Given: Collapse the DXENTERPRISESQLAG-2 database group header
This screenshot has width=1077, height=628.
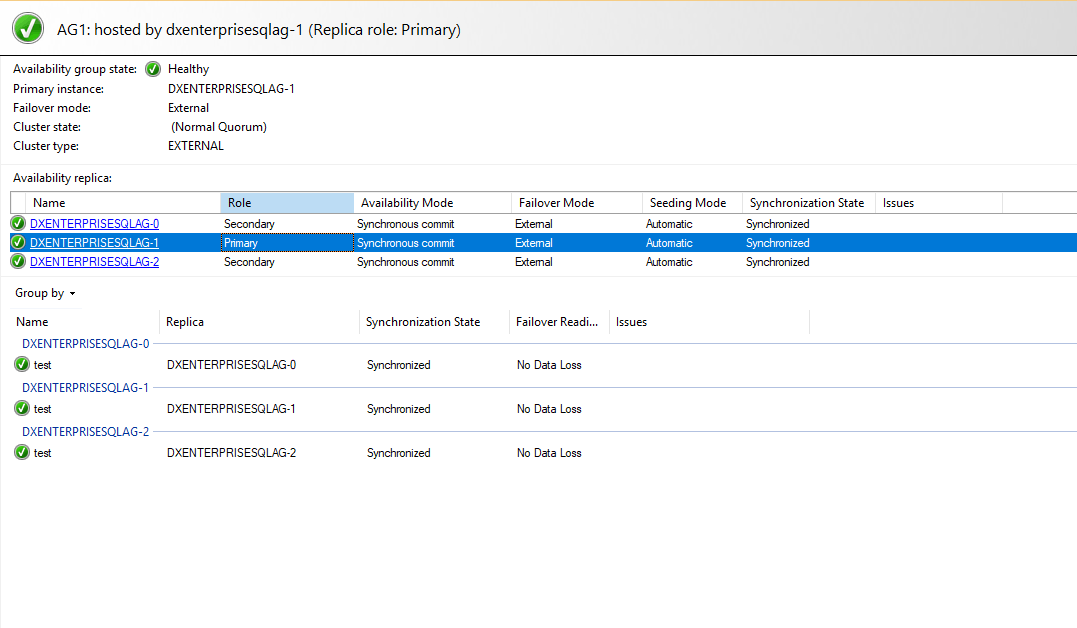Looking at the screenshot, I should click(x=85, y=432).
